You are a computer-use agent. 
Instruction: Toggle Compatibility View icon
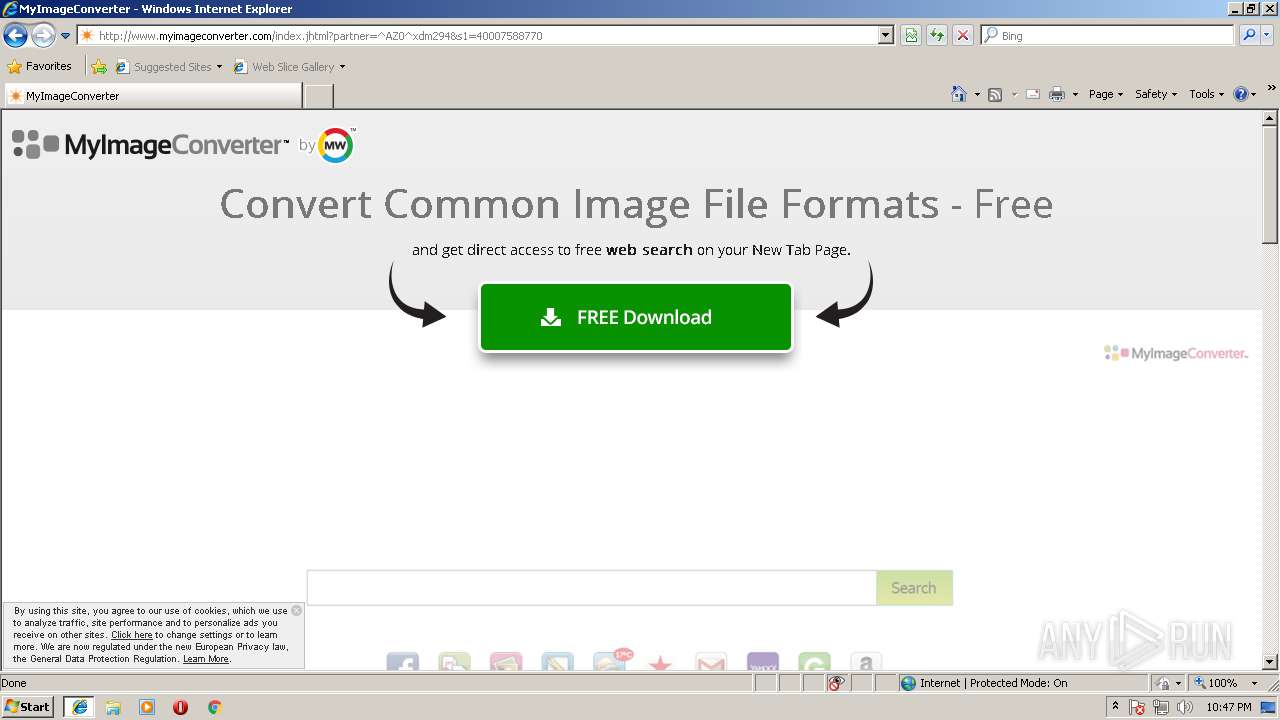click(911, 35)
